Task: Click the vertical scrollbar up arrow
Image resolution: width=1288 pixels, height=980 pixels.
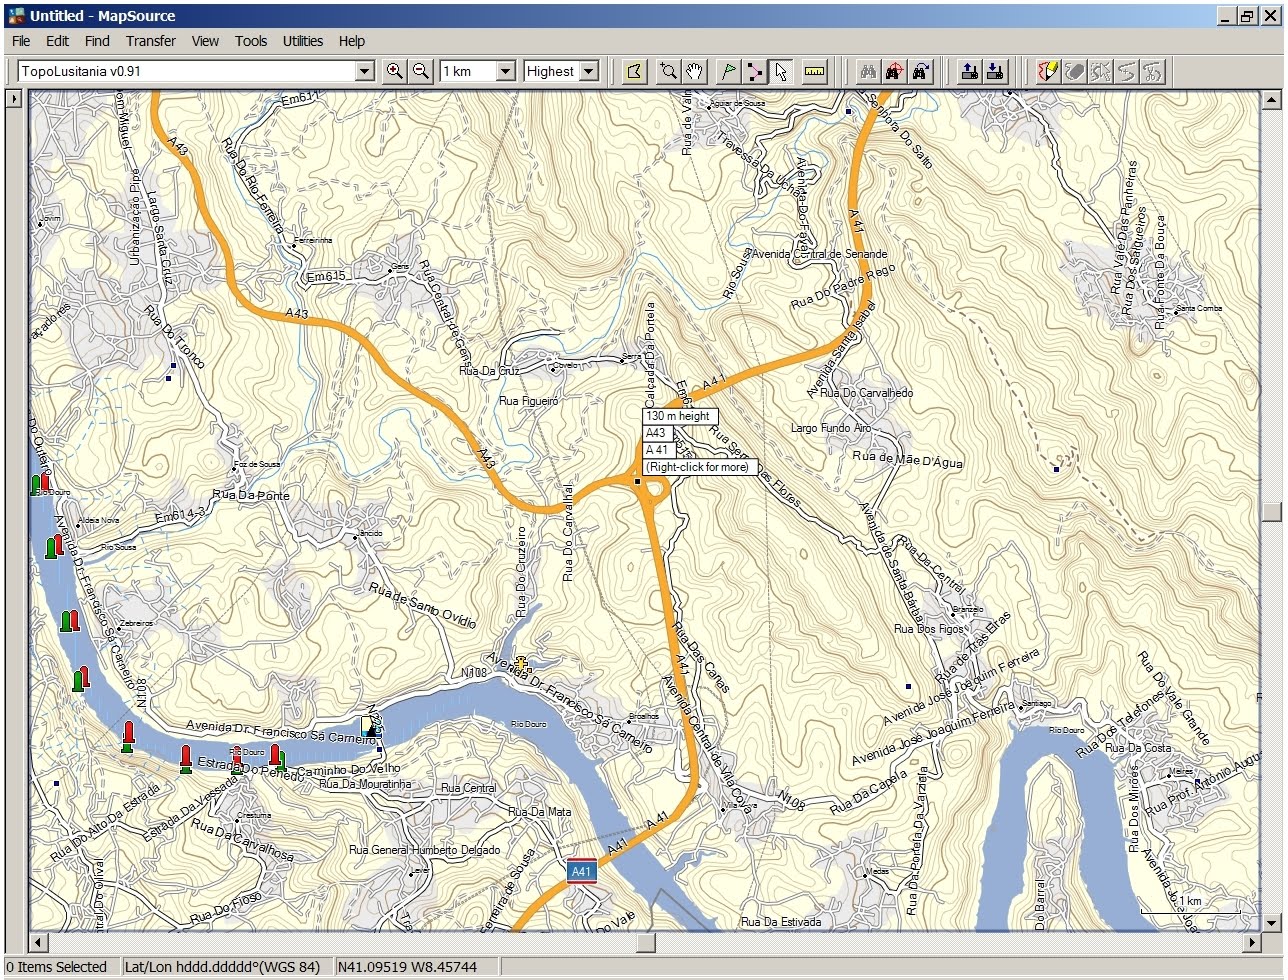Action: (x=1272, y=99)
